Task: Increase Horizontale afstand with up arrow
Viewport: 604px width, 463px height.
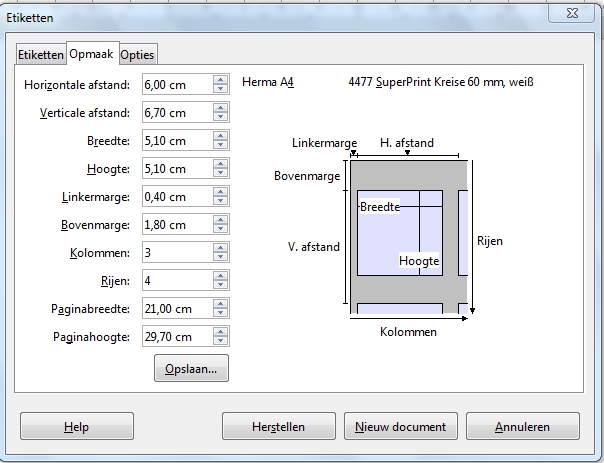Action: pos(220,80)
